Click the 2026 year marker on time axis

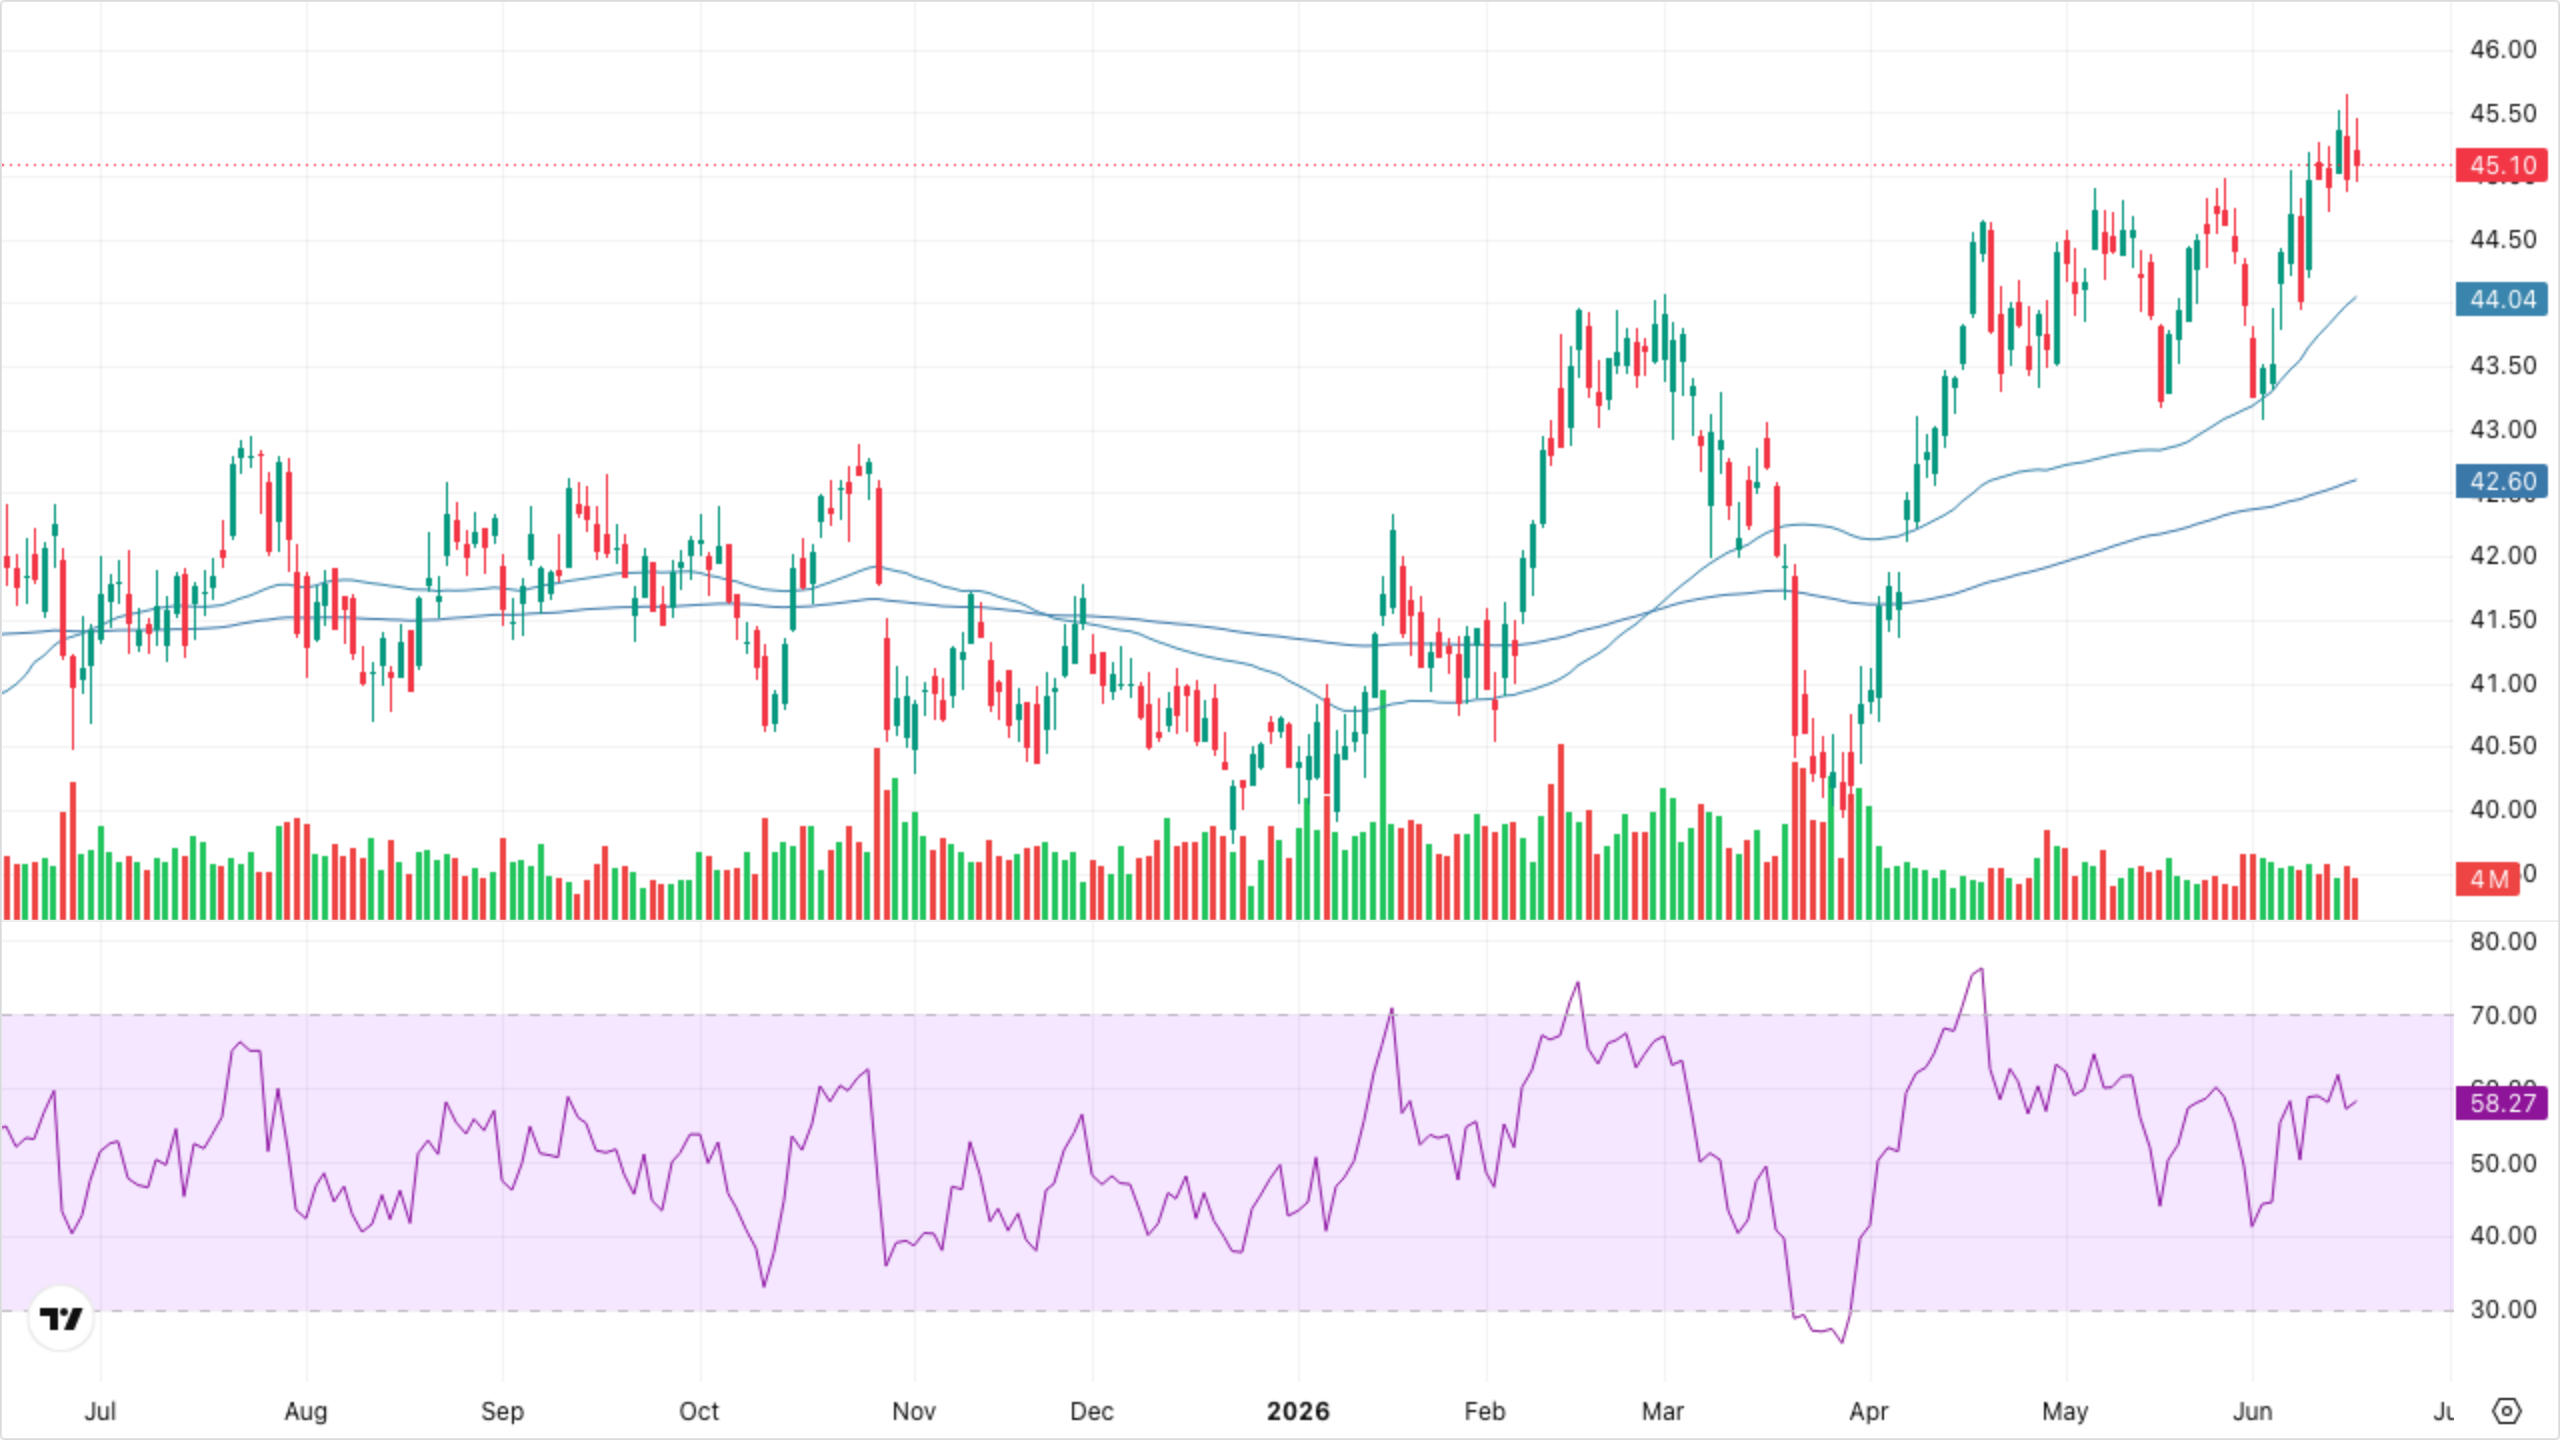(x=1298, y=1411)
